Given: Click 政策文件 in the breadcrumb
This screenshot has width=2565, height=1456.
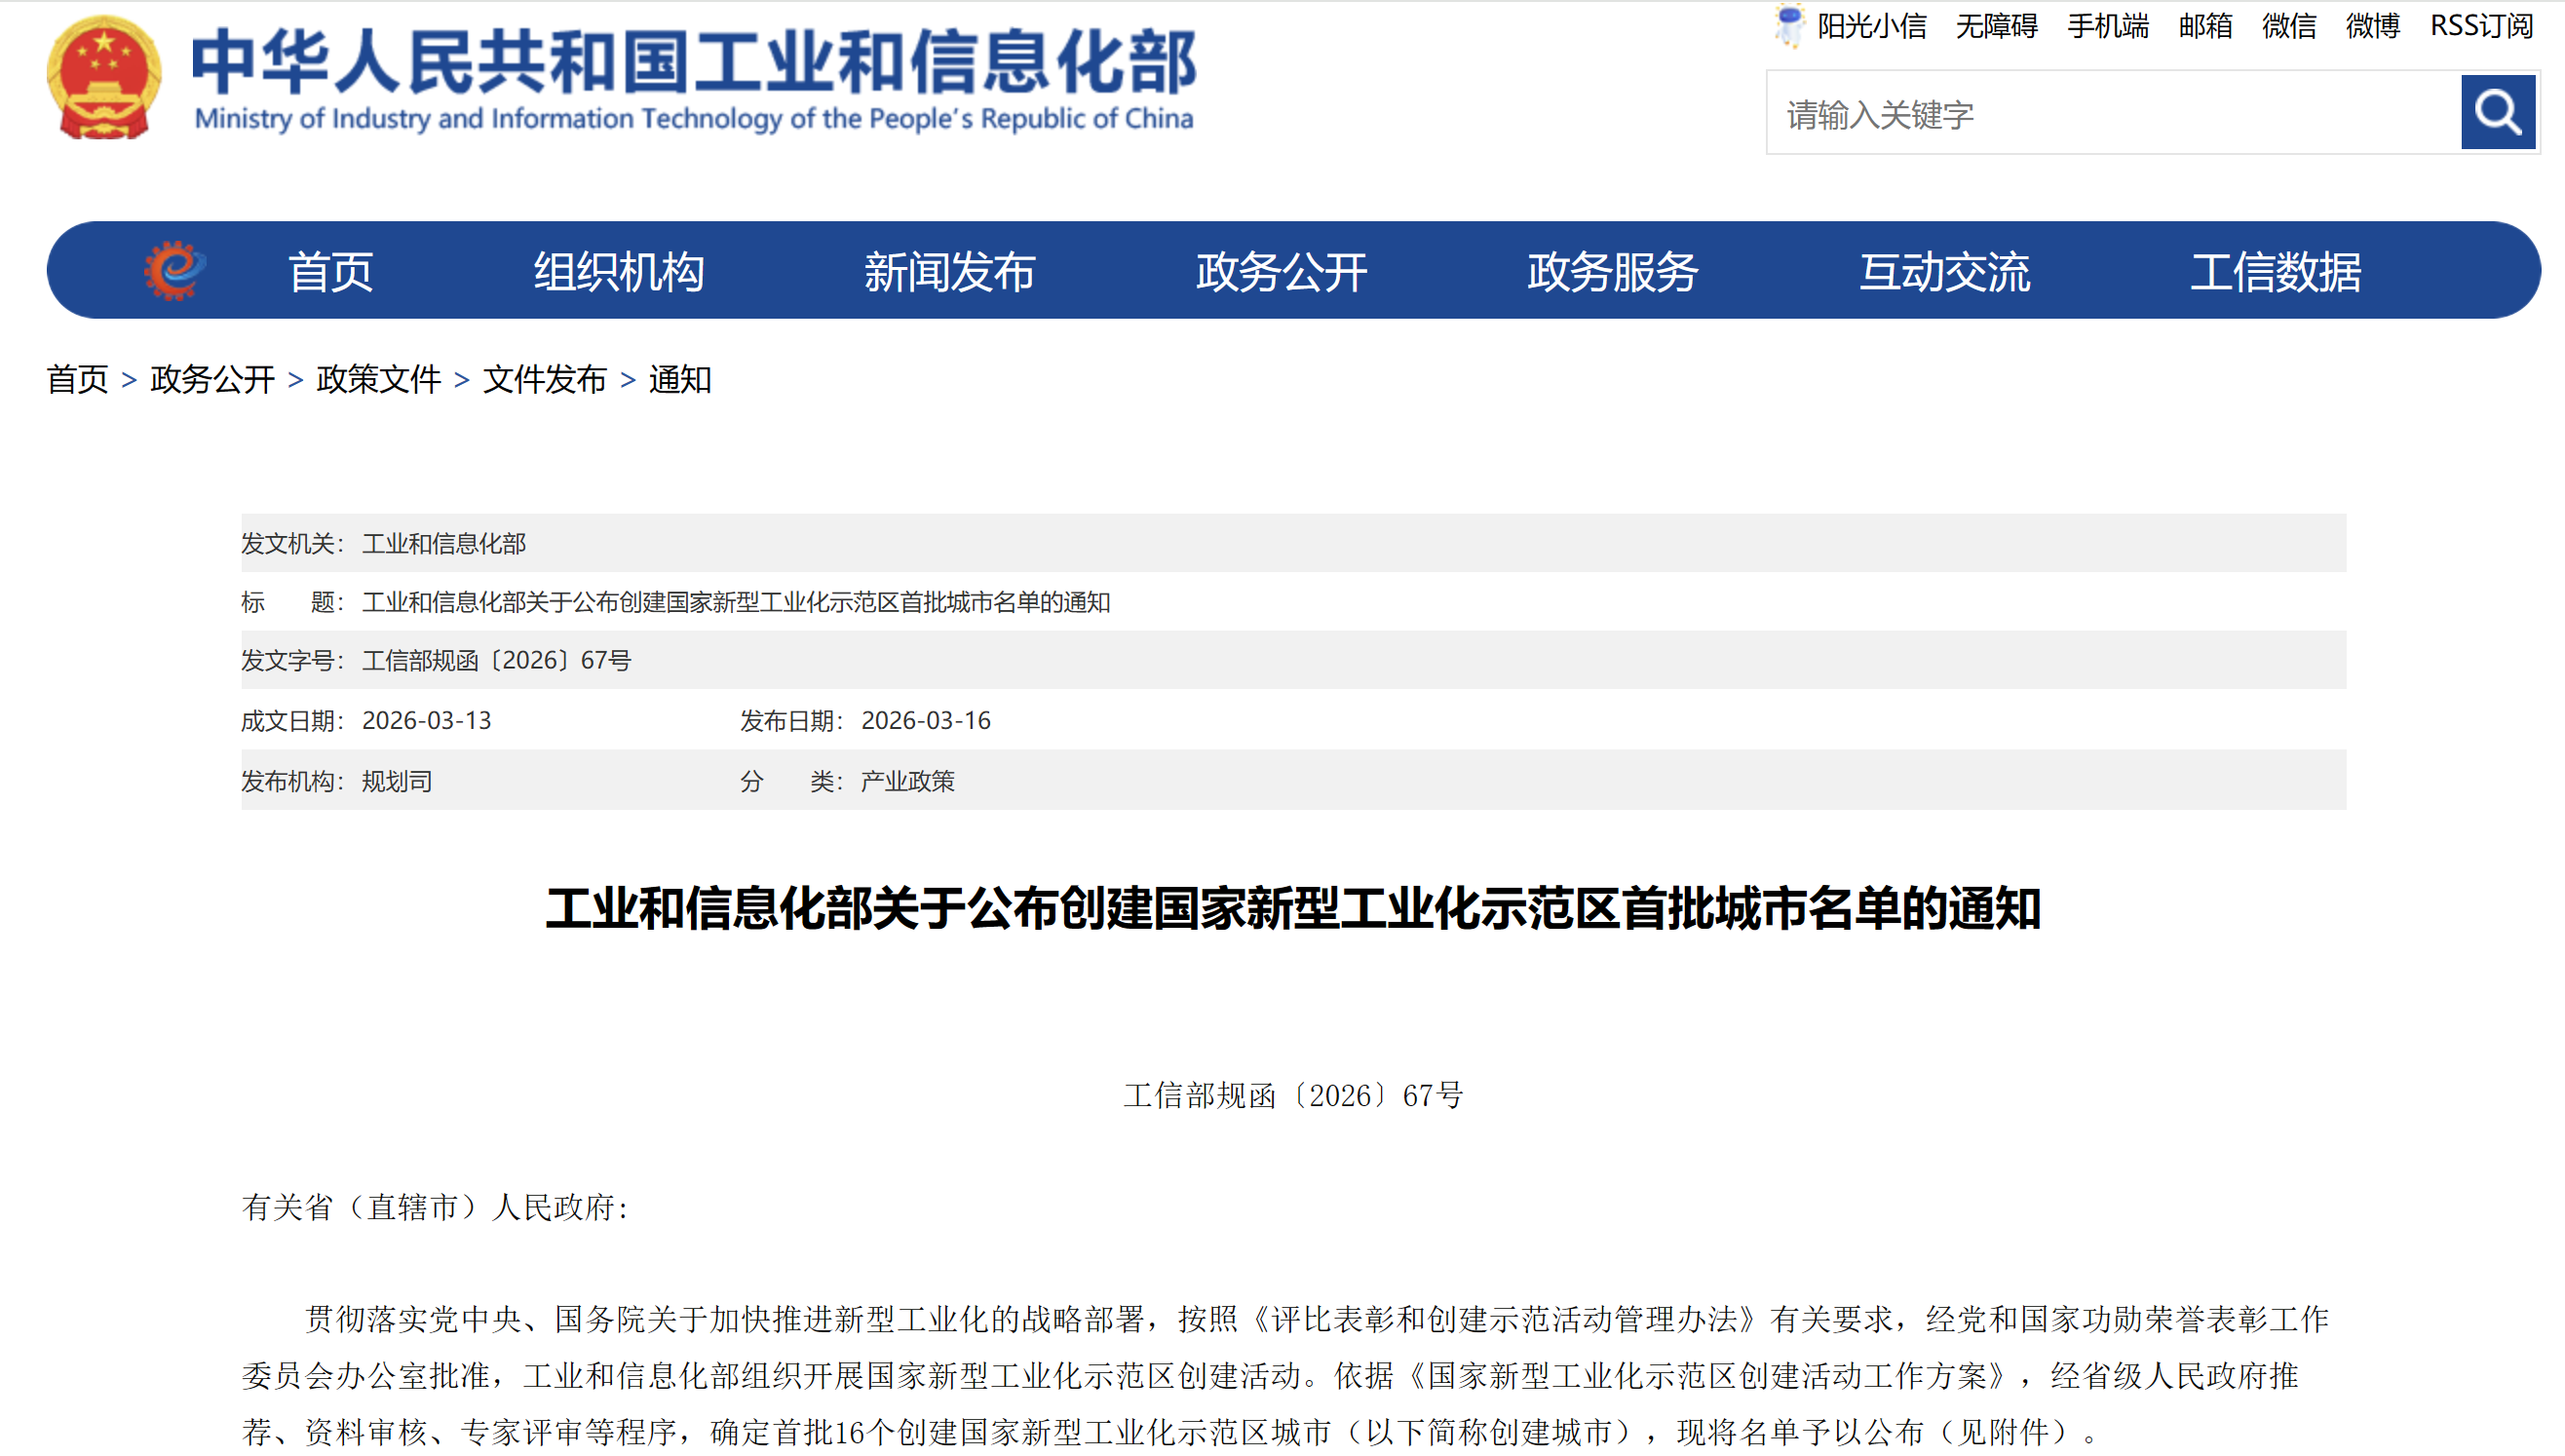Looking at the screenshot, I should 378,380.
